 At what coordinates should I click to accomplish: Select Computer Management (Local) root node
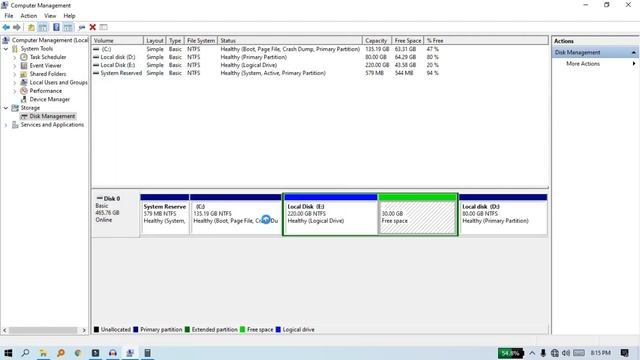coord(49,40)
